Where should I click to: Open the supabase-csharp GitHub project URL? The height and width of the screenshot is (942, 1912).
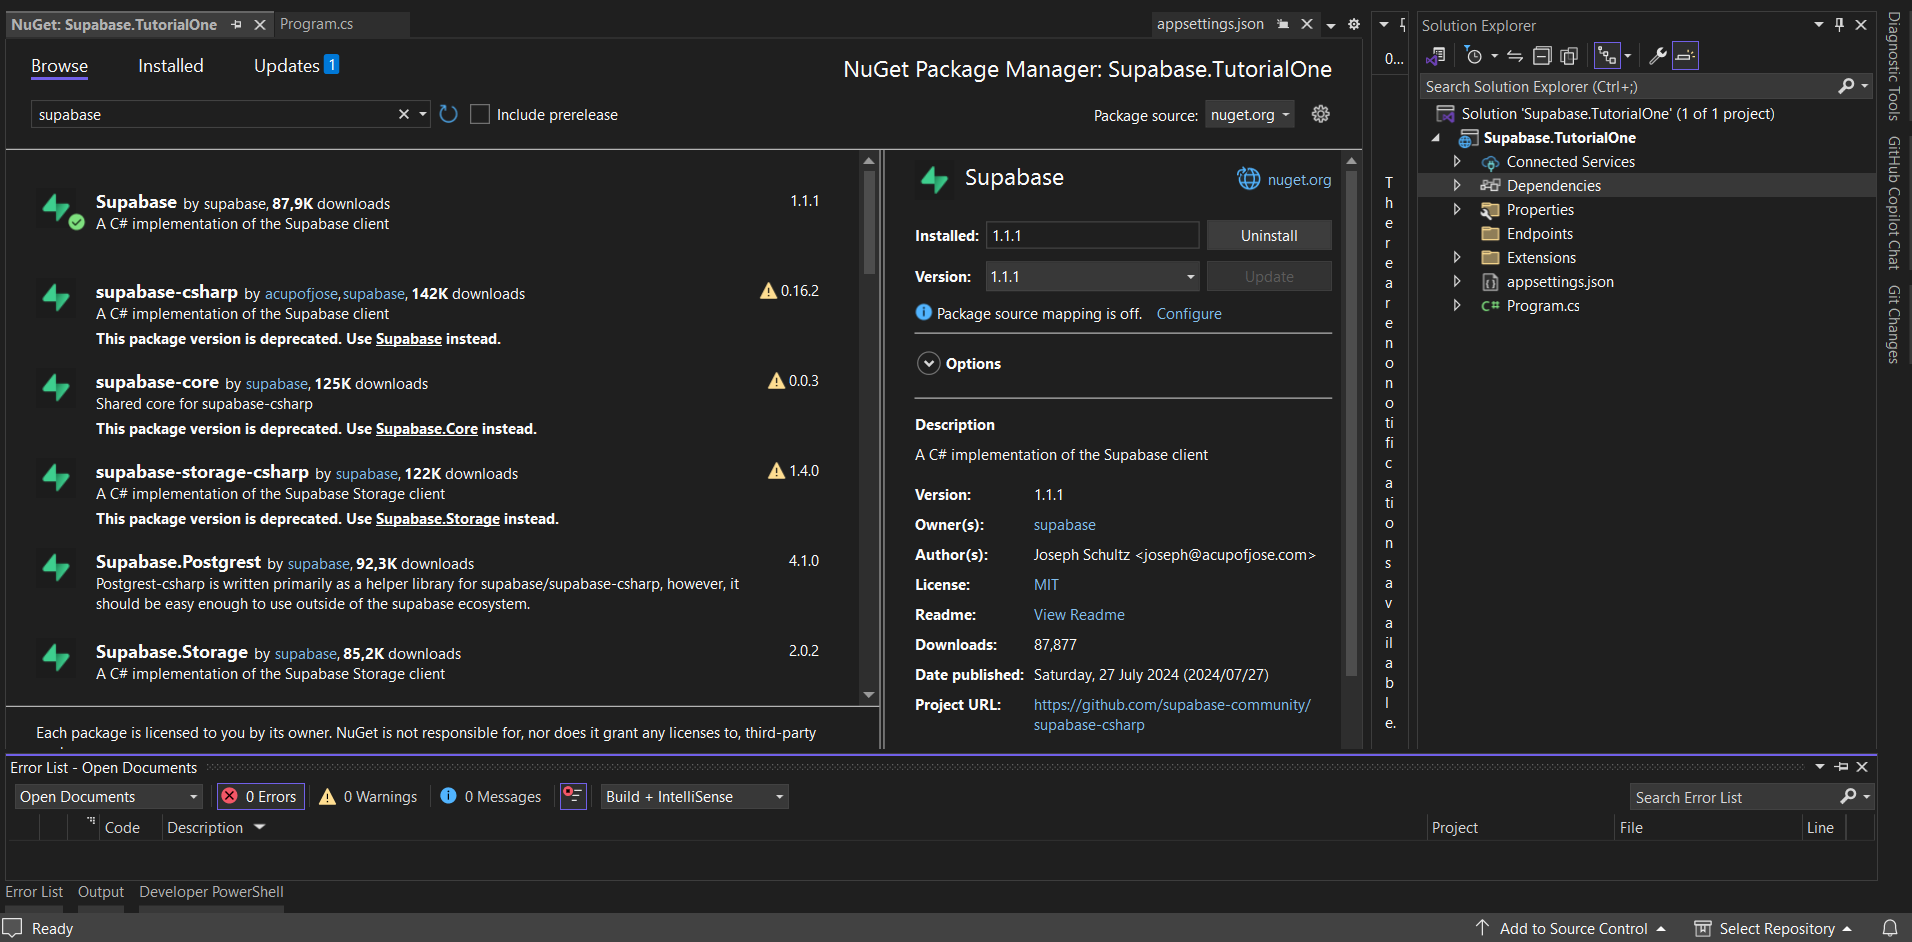(x=1172, y=715)
